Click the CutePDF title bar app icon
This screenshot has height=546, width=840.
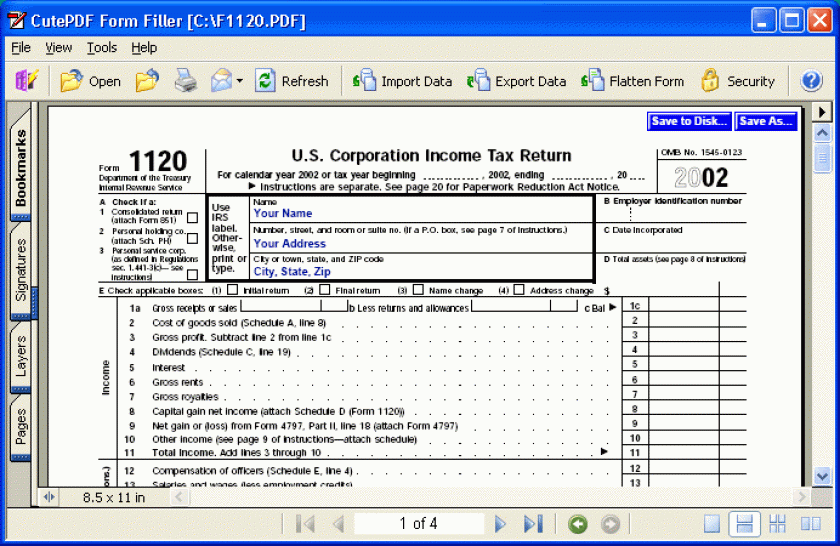click(17, 20)
